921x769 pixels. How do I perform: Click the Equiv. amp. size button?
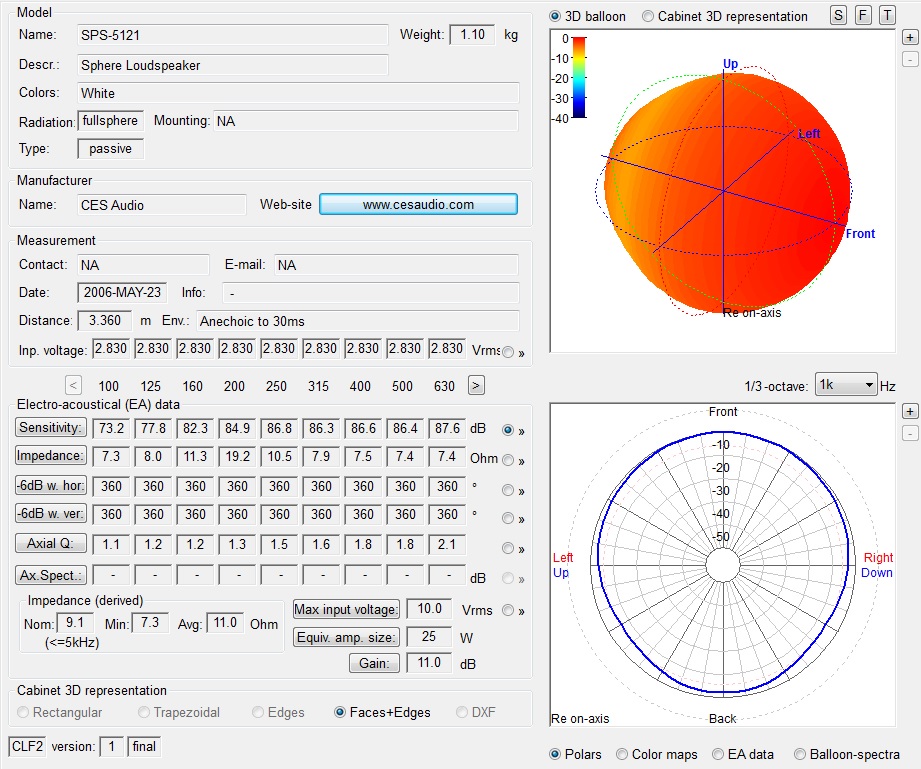347,637
